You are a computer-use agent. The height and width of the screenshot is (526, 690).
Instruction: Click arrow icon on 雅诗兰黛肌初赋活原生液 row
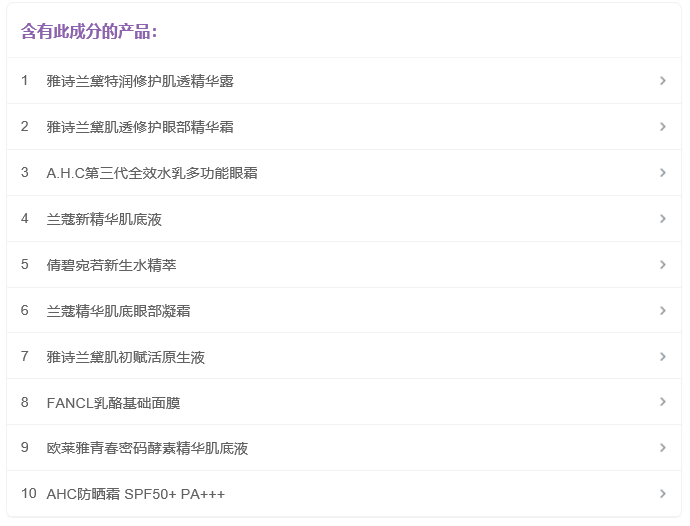[x=662, y=357]
